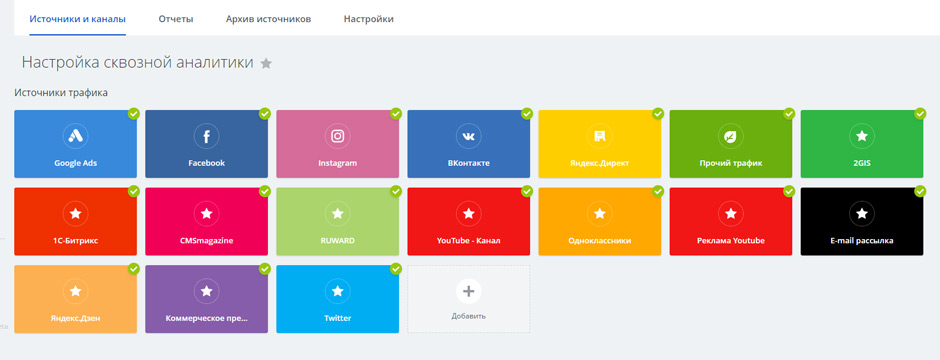Open the Instagram camera icon
Viewport: 940px width, 360px height.
coord(338,137)
